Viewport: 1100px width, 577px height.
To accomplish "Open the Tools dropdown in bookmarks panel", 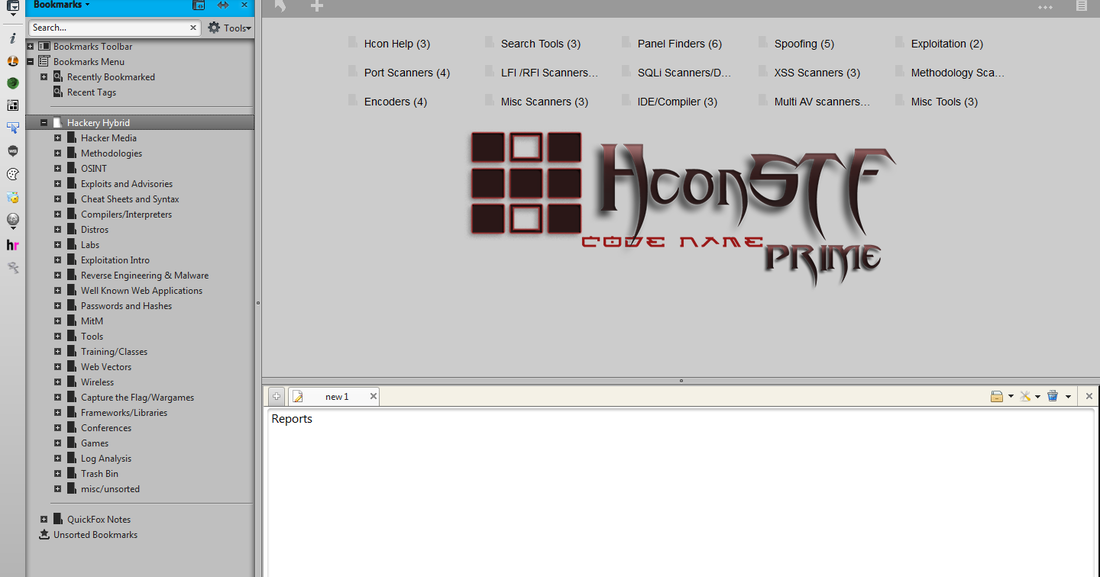I will click(x=229, y=28).
